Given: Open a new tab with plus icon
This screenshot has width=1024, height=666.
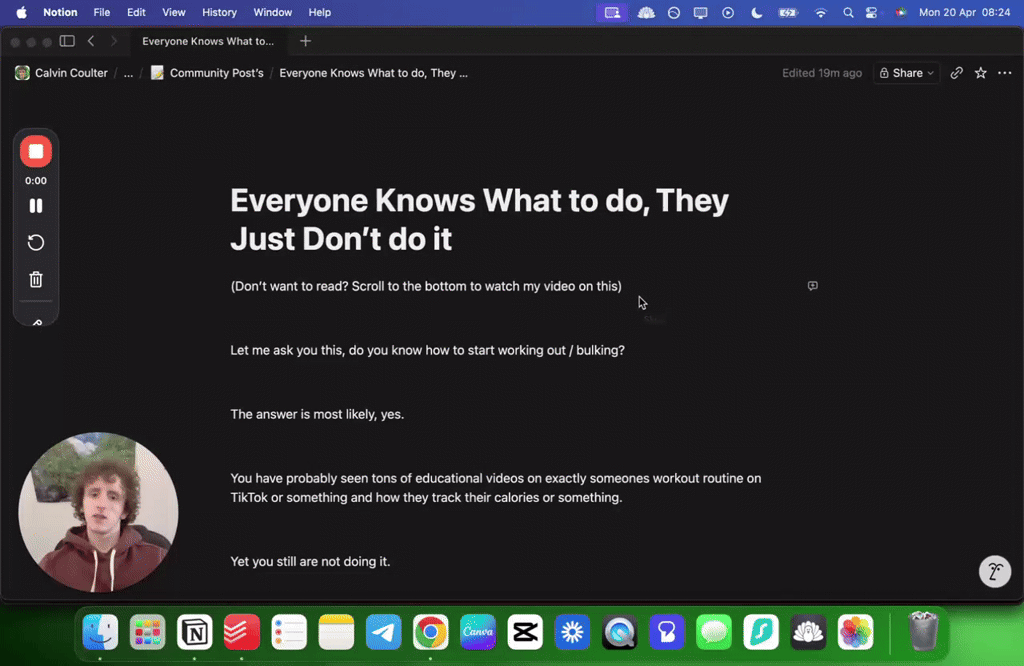Looking at the screenshot, I should pyautogui.click(x=305, y=41).
